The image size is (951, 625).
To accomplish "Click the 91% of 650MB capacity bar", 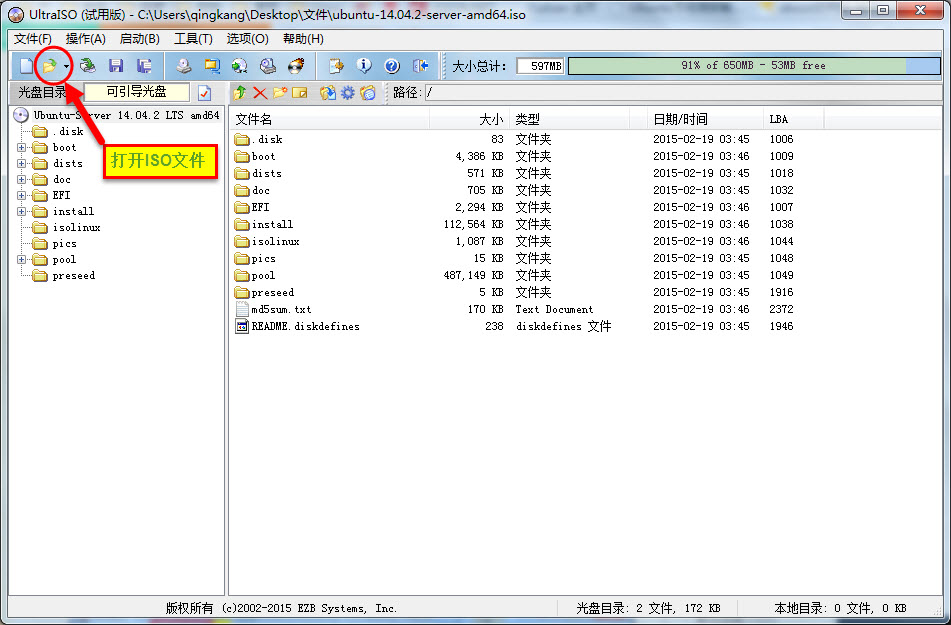I will pos(753,66).
